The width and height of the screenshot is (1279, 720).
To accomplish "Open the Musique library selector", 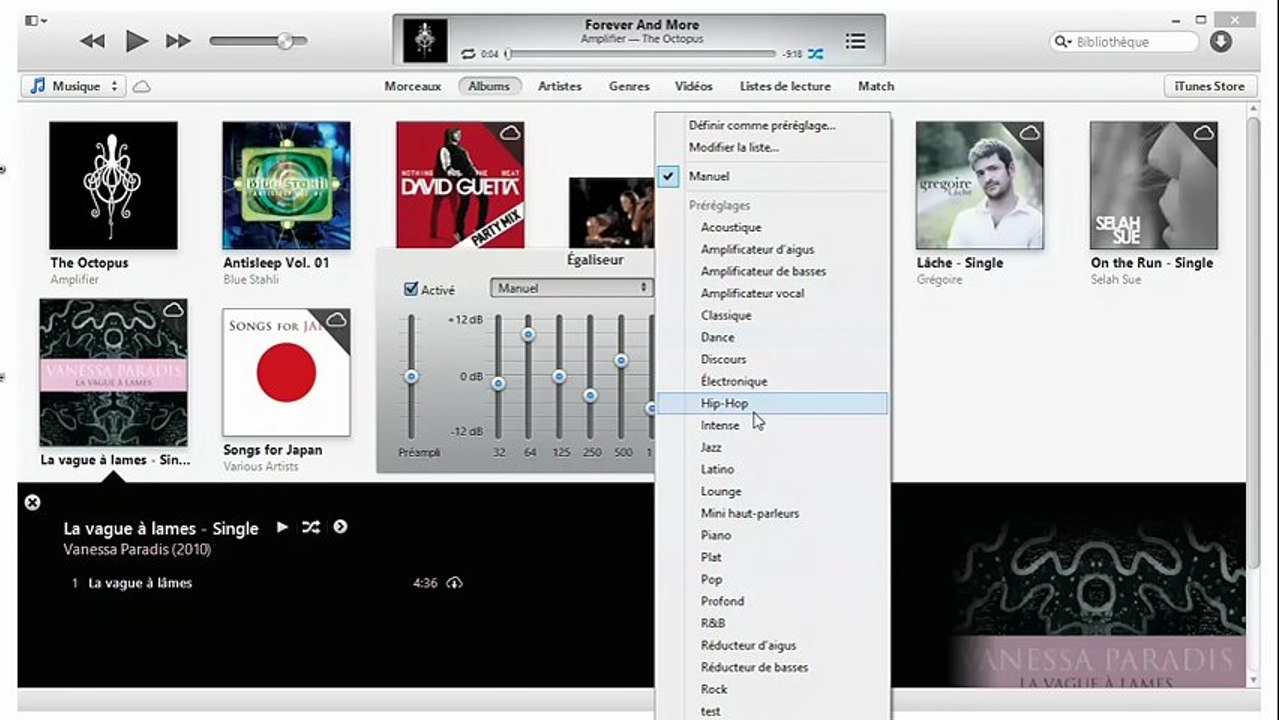I will pyautogui.click(x=72, y=86).
